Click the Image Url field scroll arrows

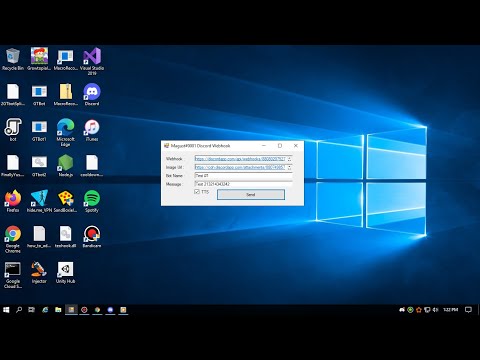point(289,167)
